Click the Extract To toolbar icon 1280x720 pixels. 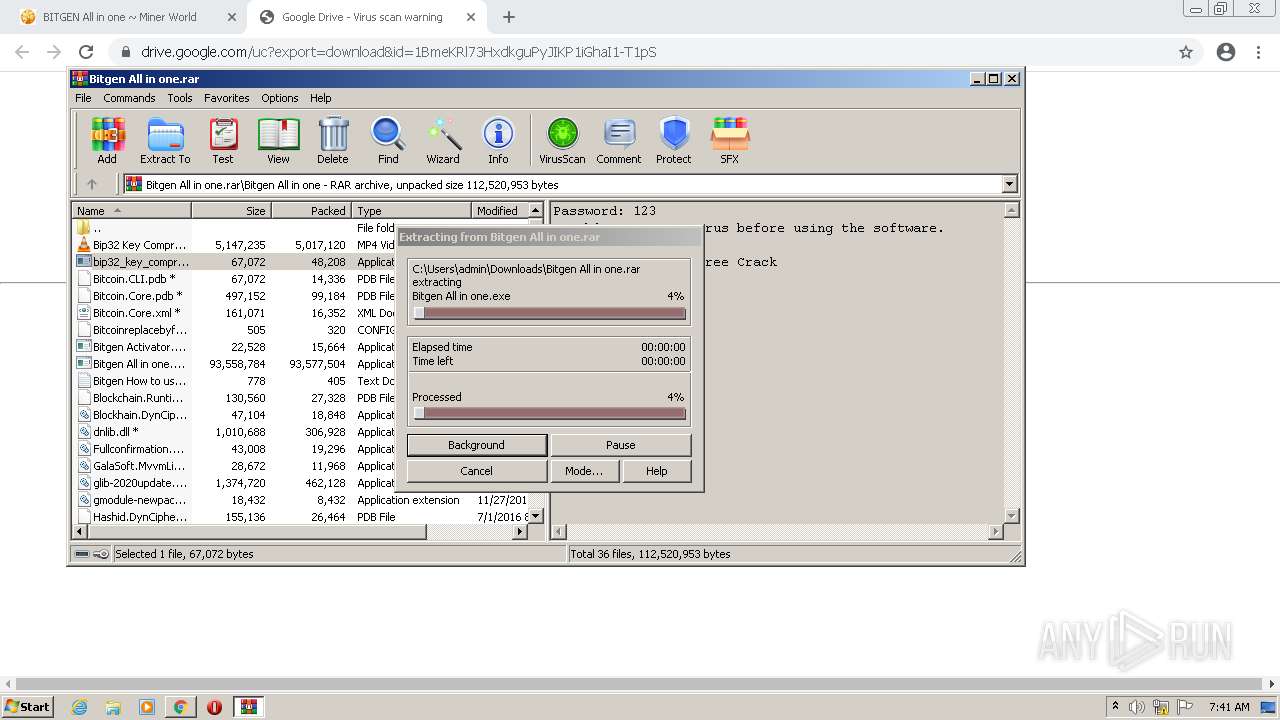(165, 140)
